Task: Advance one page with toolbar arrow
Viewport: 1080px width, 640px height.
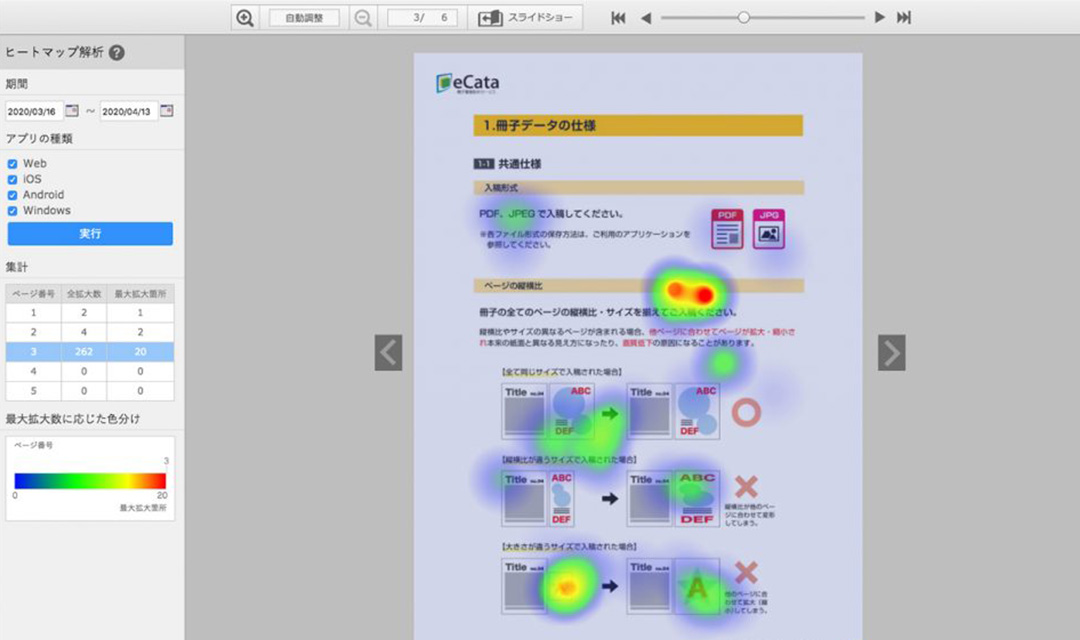Action: point(880,18)
